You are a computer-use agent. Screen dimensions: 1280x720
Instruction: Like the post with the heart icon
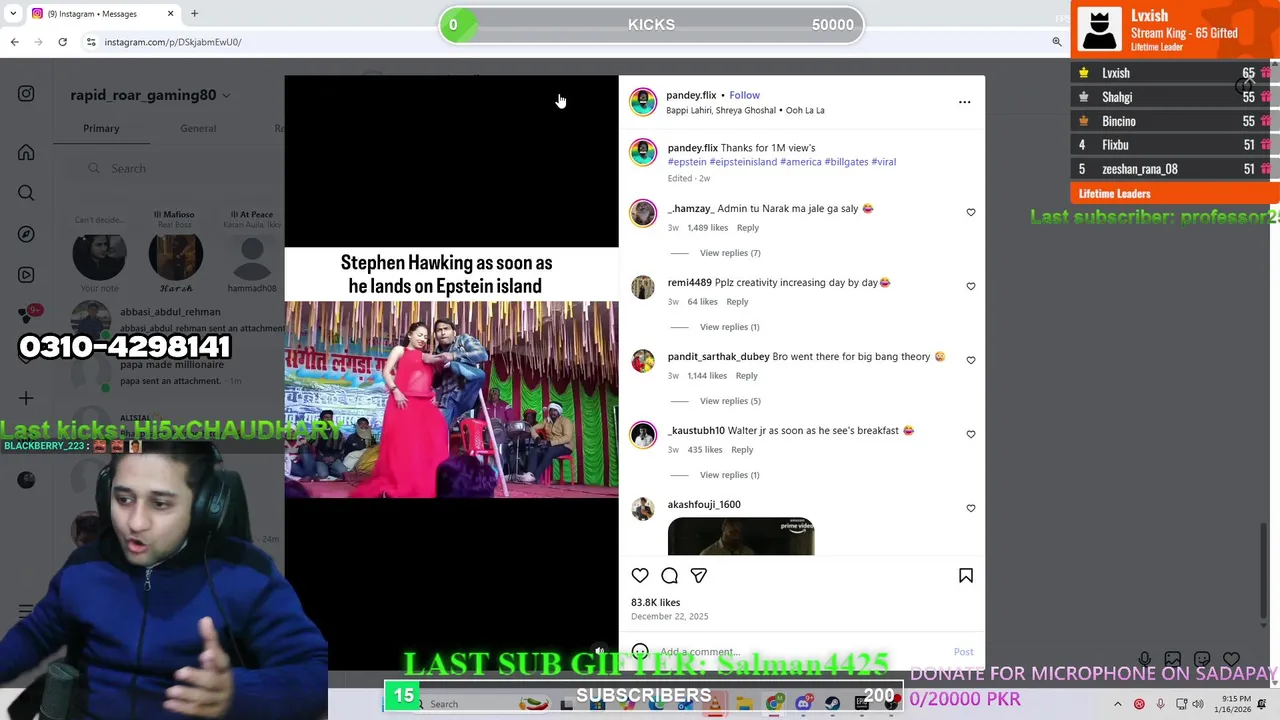click(640, 575)
